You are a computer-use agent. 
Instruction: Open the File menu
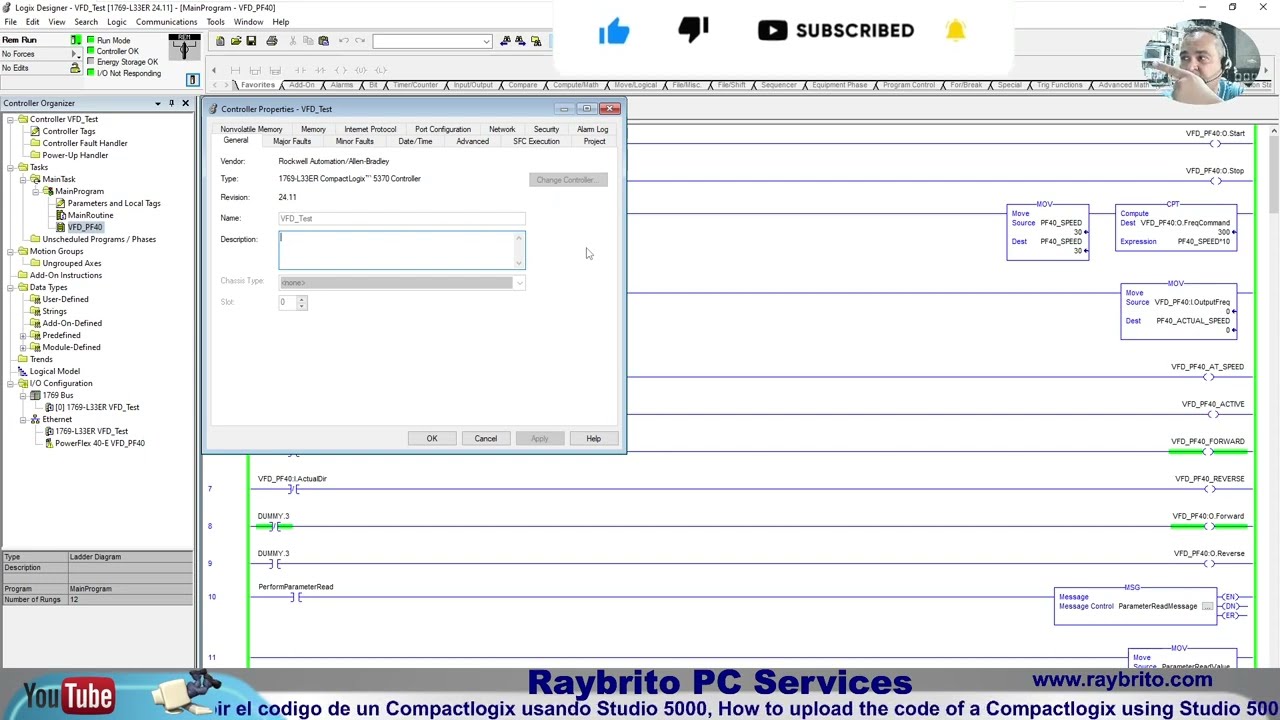tap(10, 22)
